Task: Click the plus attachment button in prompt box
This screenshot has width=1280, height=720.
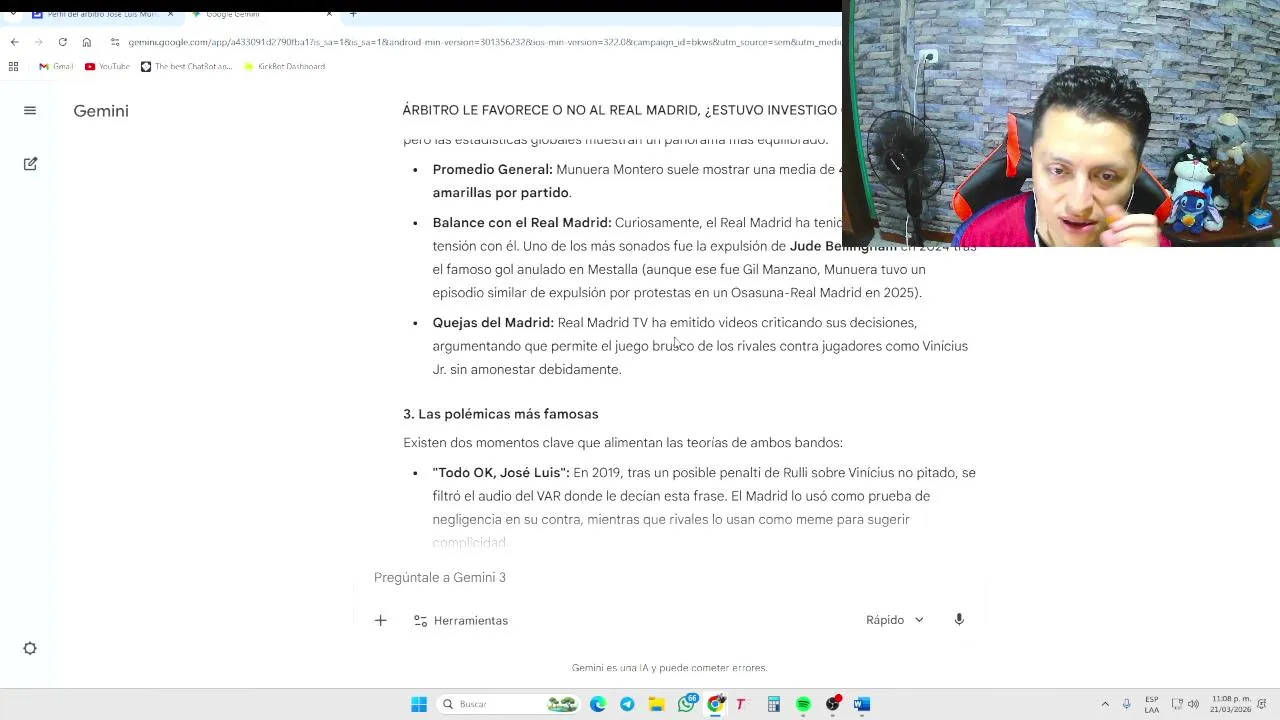Action: point(380,620)
